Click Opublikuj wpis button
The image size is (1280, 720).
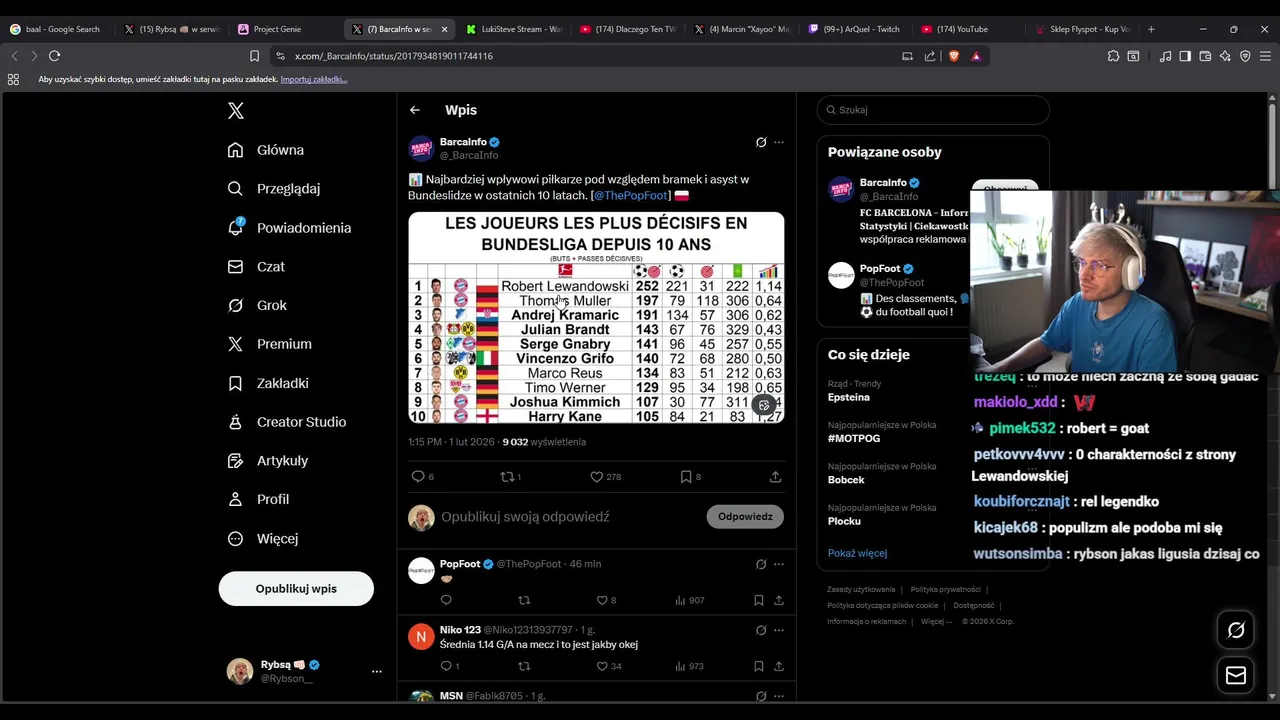coord(296,588)
